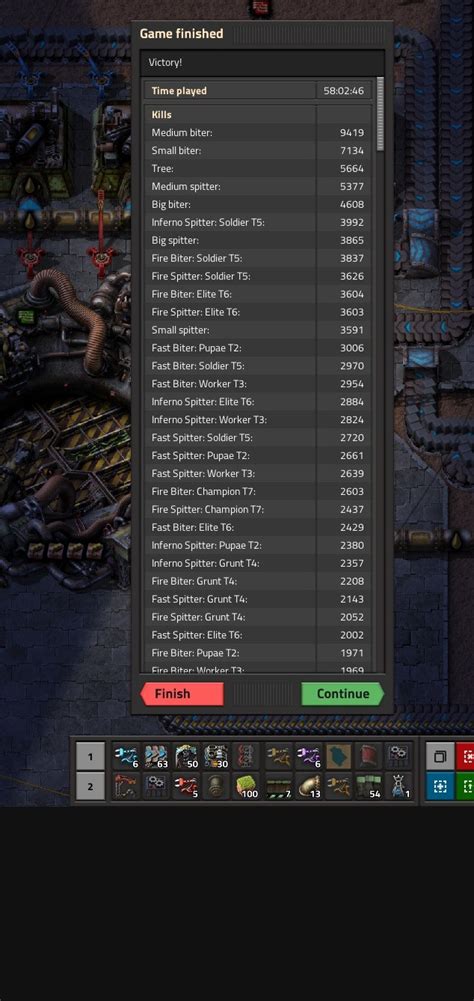Click the green Continue button
Viewport: 474px width, 1001px height.
[343, 694]
